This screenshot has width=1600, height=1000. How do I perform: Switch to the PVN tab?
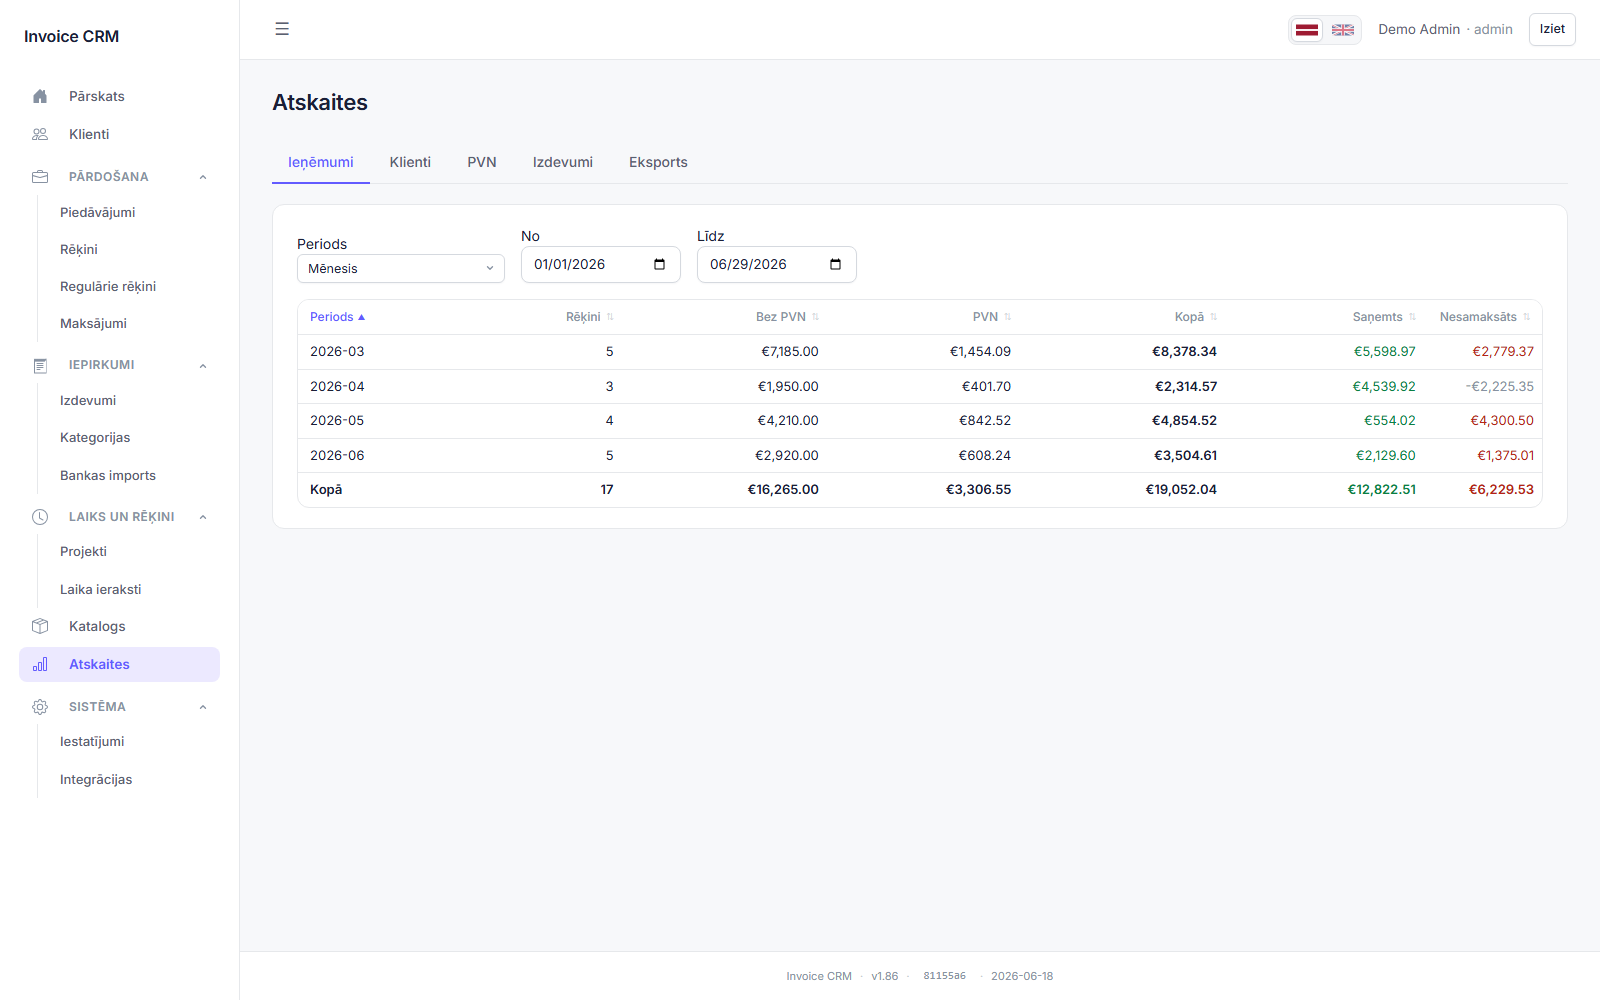482,162
